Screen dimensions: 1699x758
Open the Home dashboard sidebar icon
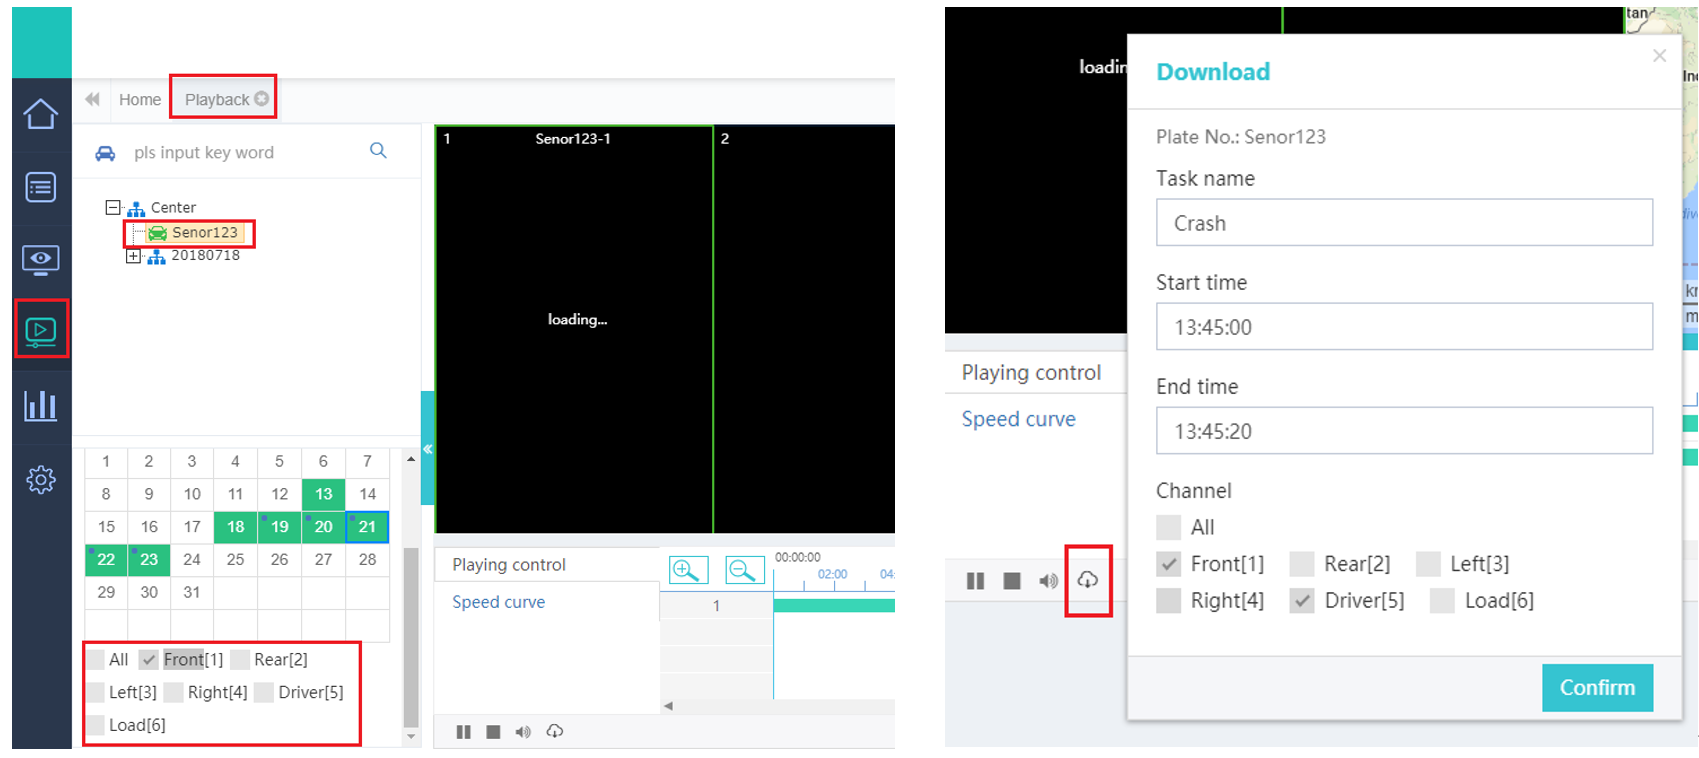[40, 114]
